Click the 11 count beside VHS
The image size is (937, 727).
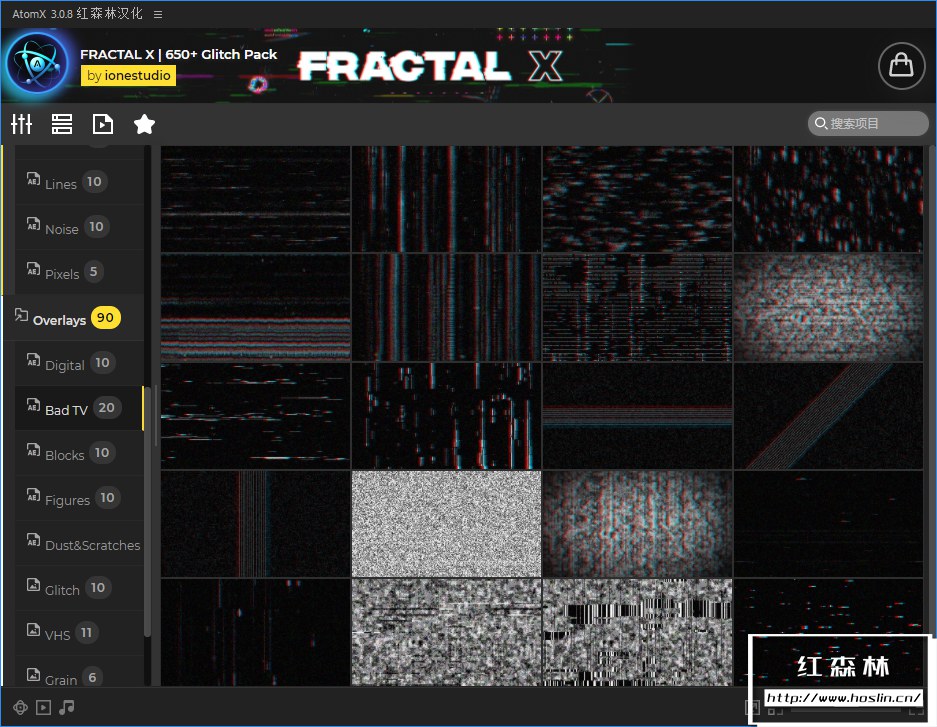pyautogui.click(x=87, y=632)
